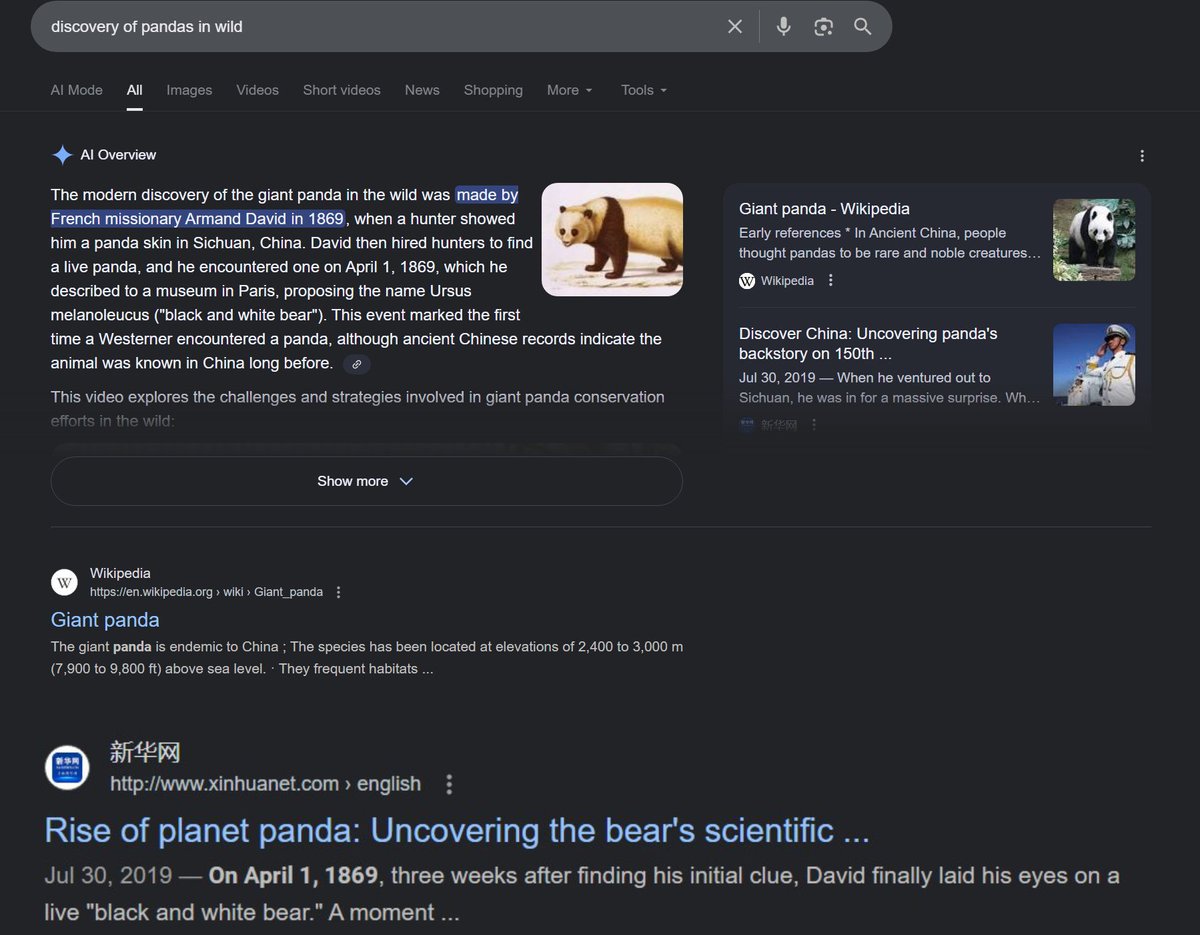The image size is (1200, 935).
Task: Click 'Wikipedia' site name above Giant panda result
Action: (120, 574)
